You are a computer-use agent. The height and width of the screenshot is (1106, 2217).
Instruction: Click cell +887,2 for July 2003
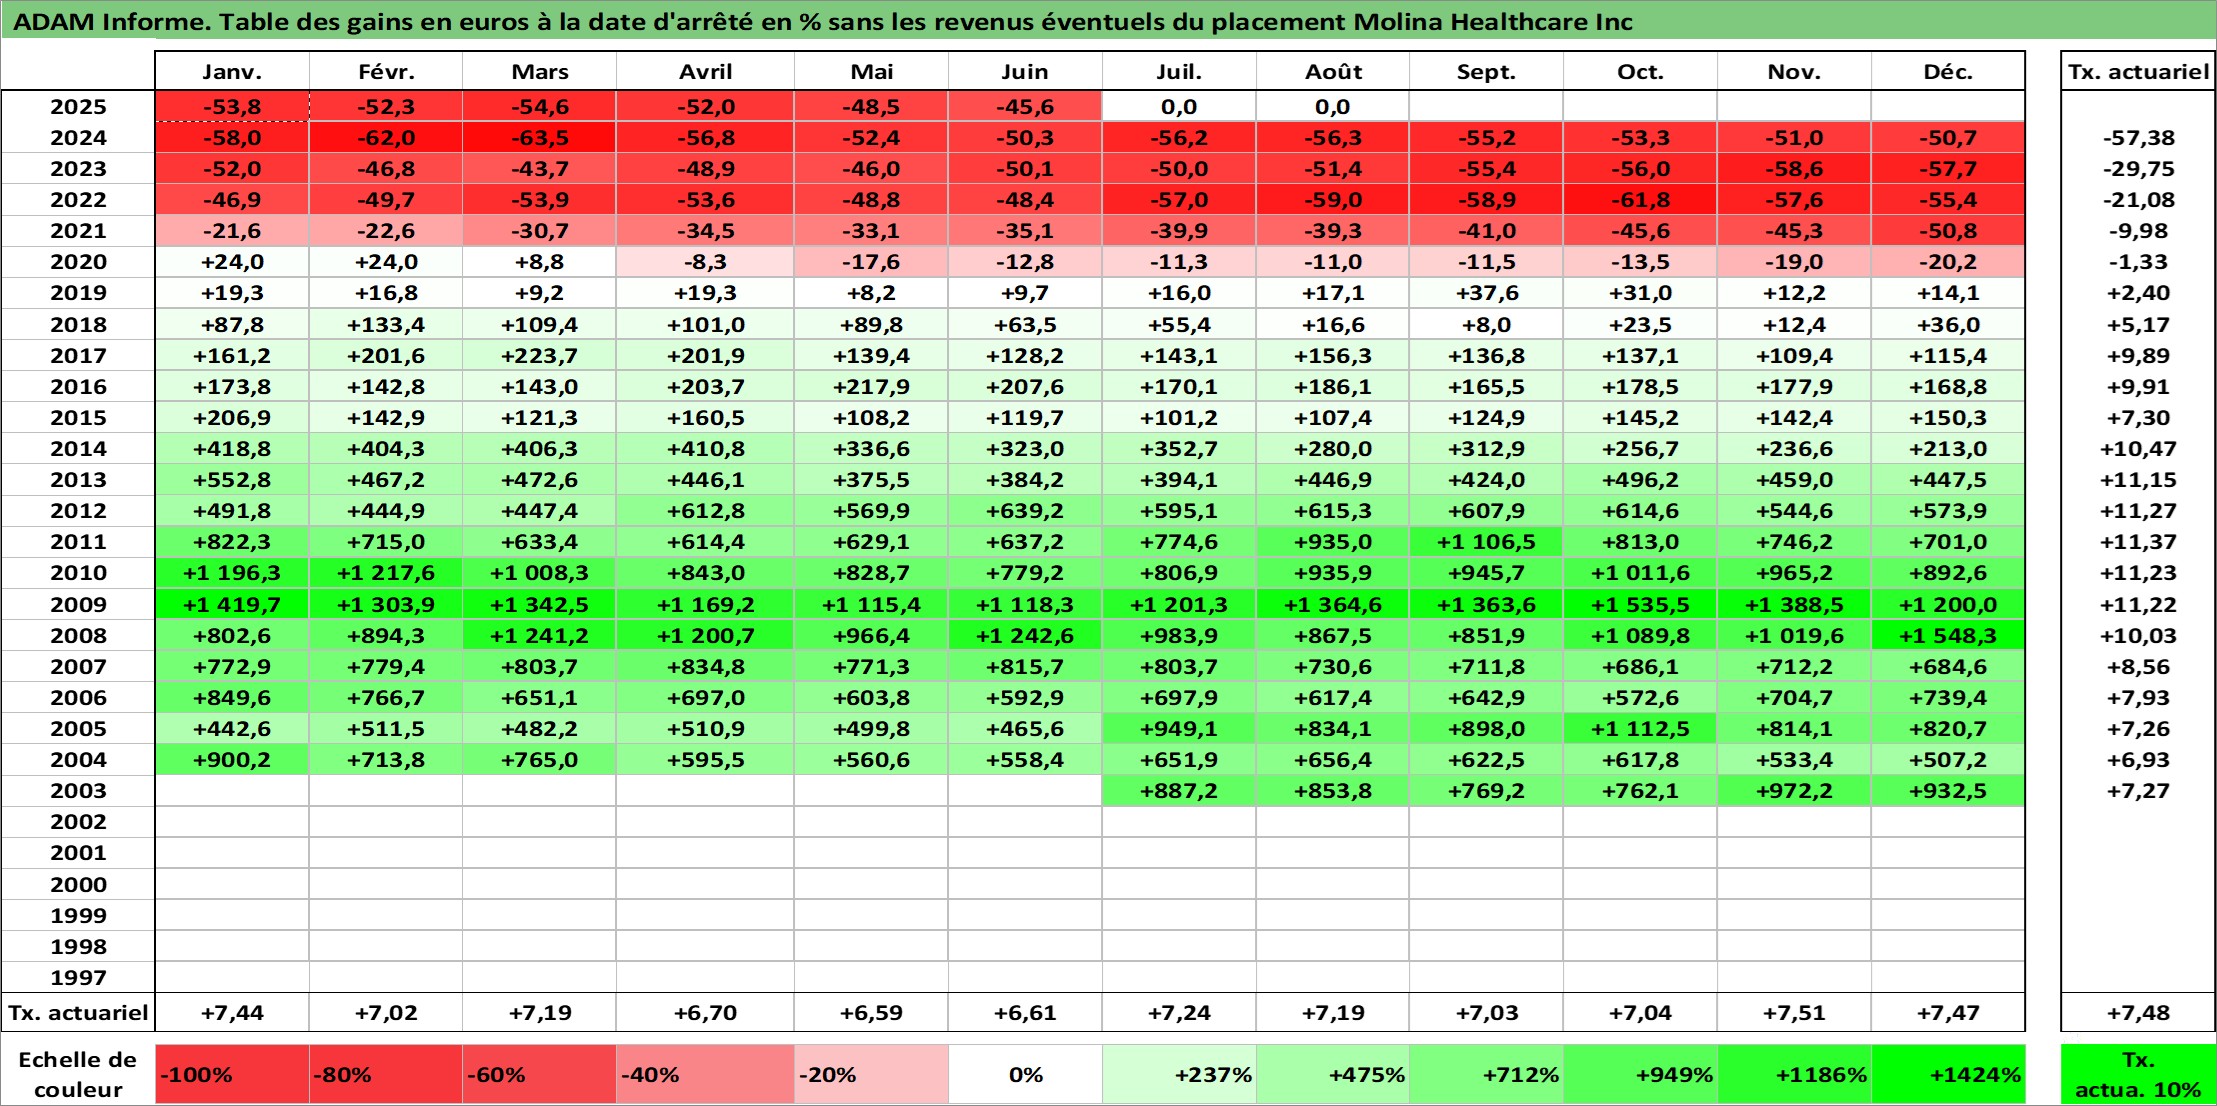pyautogui.click(x=1179, y=791)
